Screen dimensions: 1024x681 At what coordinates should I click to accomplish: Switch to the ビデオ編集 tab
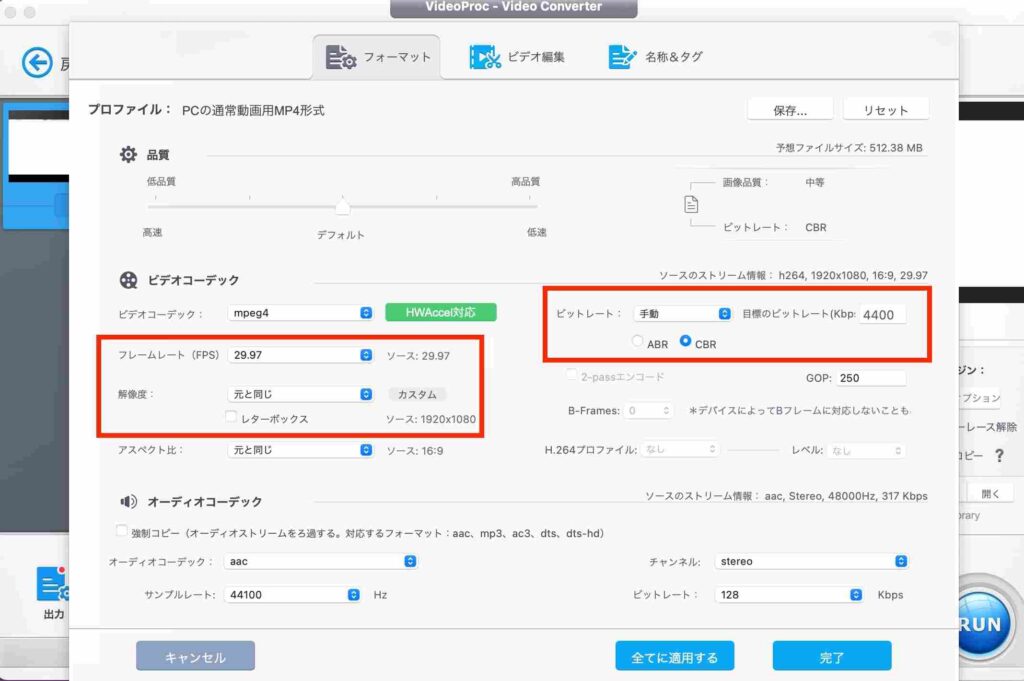(517, 57)
